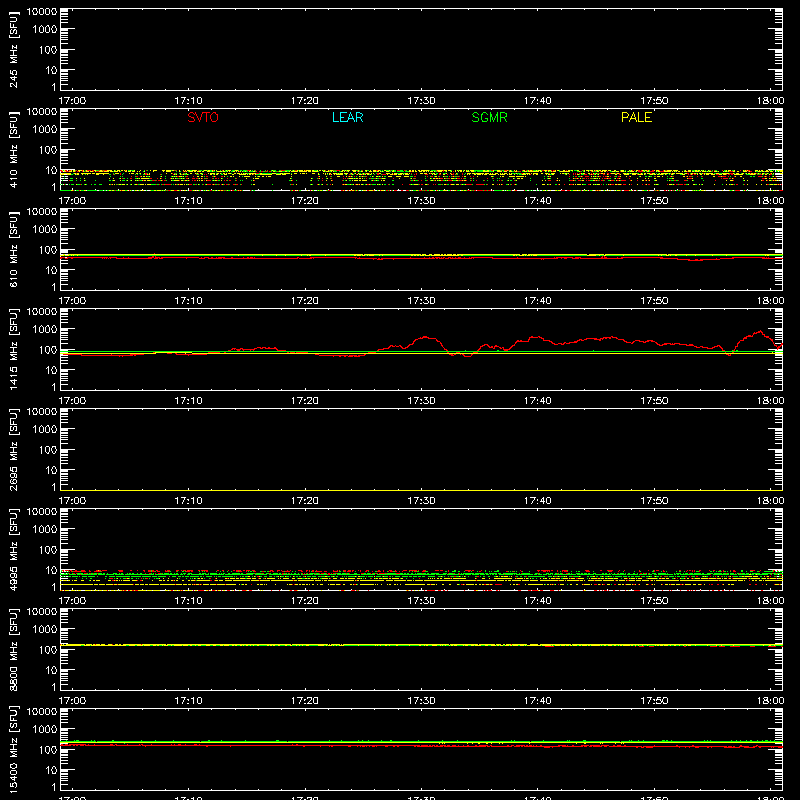Click the 1000 tick on 410 MHz panel
The width and height of the screenshot is (800, 800).
(45, 130)
